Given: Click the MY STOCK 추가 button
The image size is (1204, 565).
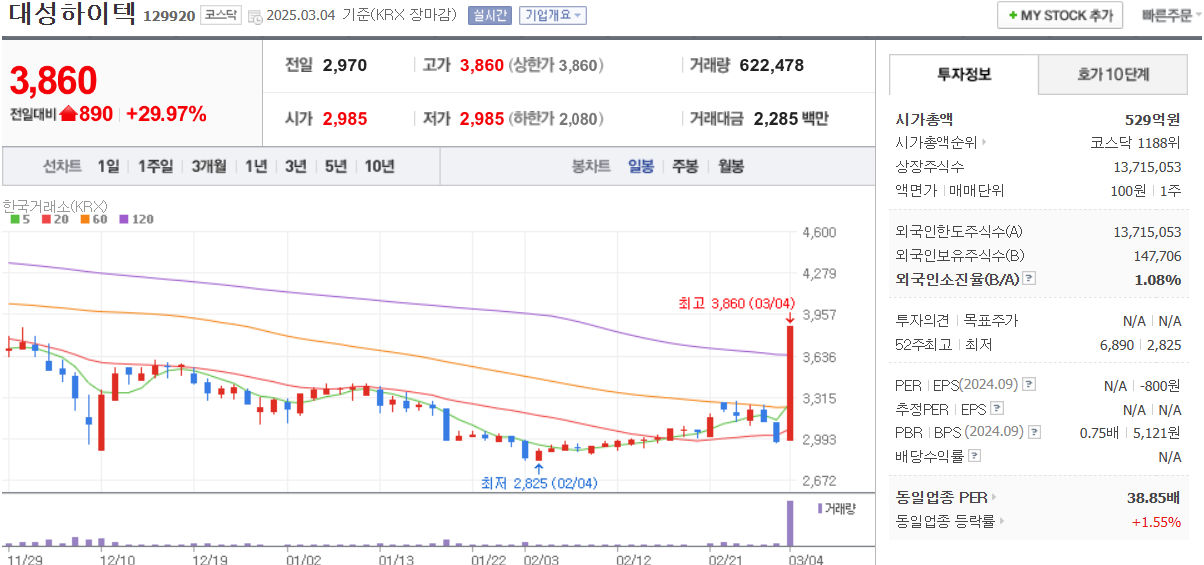Looking at the screenshot, I should coord(1060,15).
